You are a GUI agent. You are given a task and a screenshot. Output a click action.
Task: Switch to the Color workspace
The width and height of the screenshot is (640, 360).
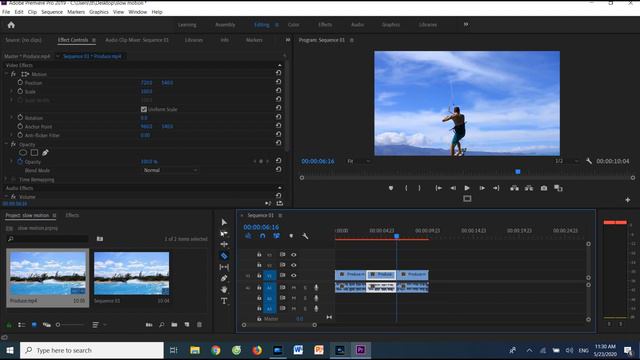pos(293,24)
